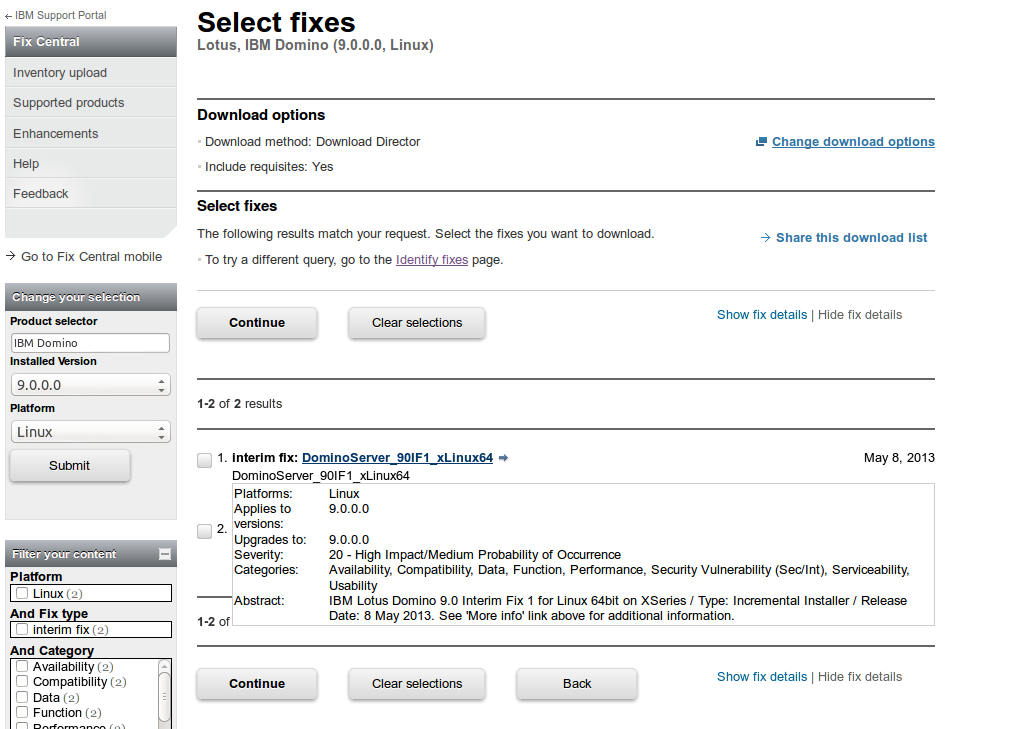Collapse the Filter your content panel icon

coord(165,554)
